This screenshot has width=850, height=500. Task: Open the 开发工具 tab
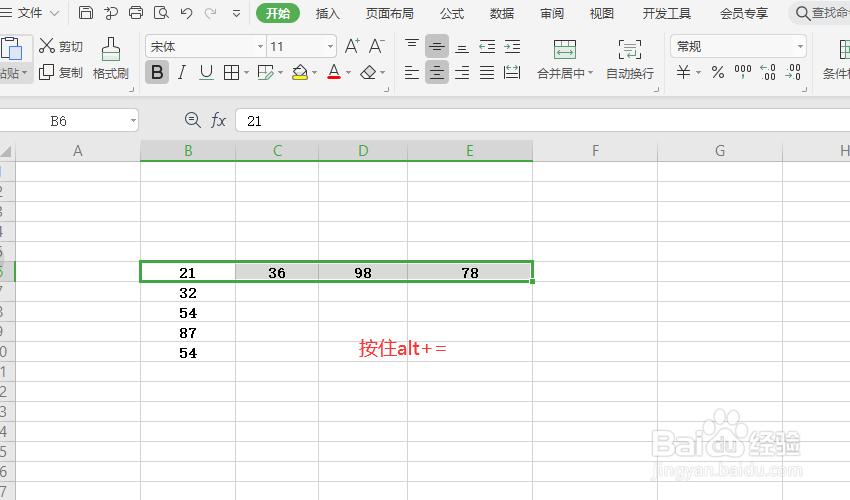(666, 14)
